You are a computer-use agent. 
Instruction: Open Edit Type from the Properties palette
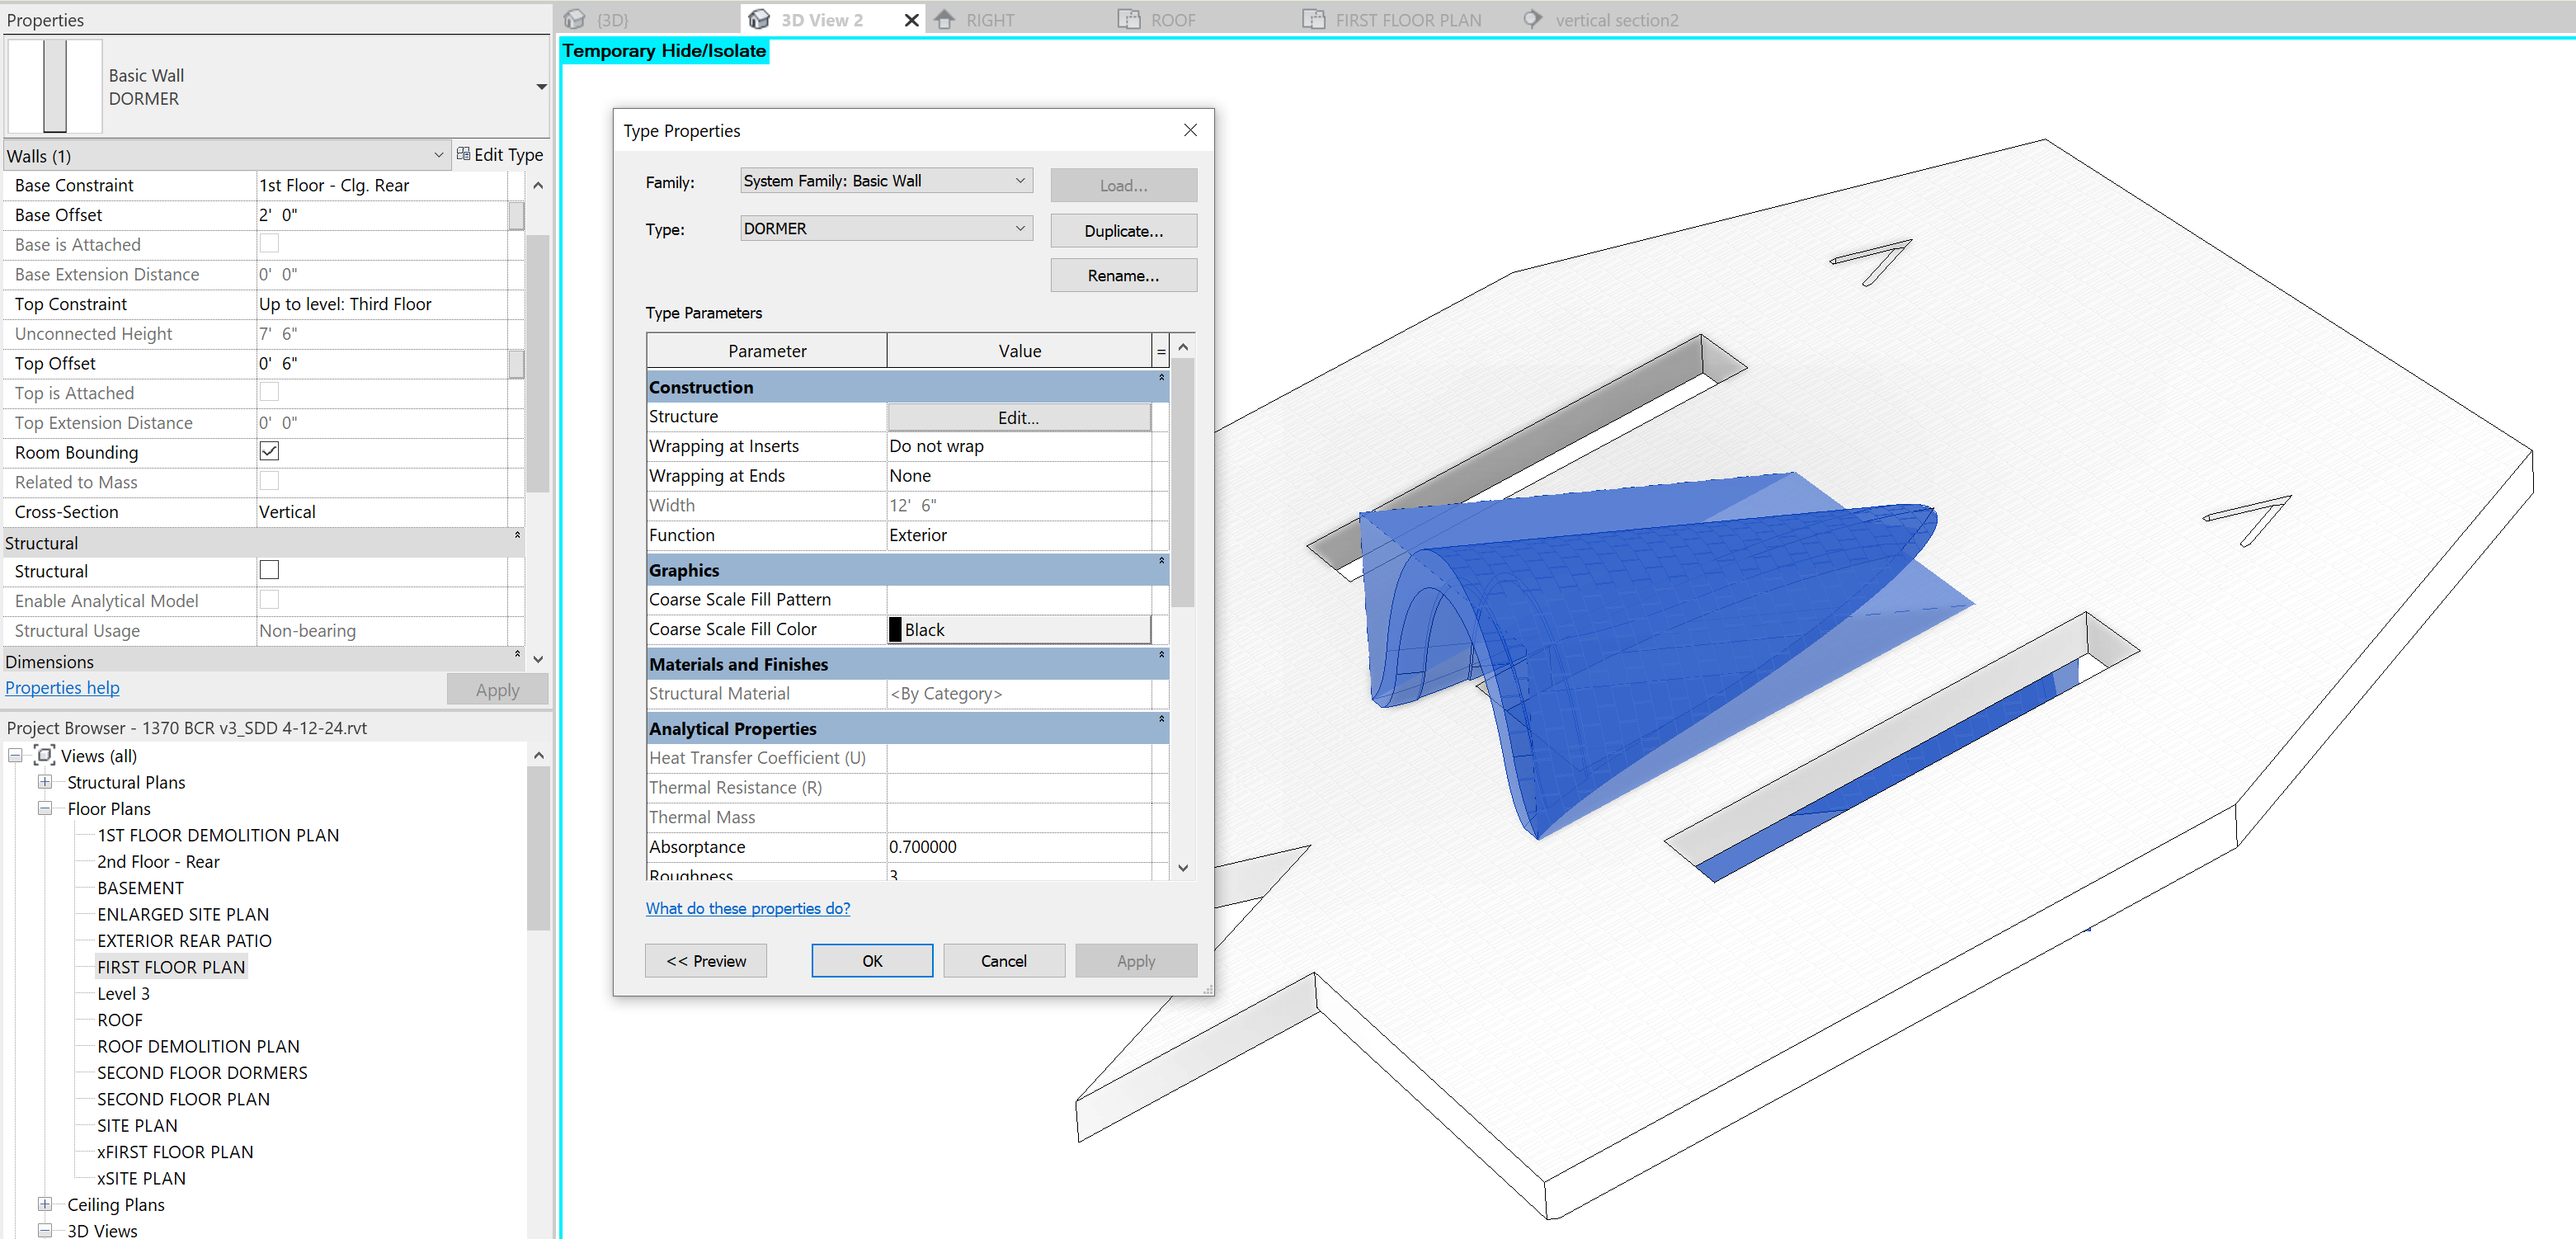pyautogui.click(x=501, y=155)
